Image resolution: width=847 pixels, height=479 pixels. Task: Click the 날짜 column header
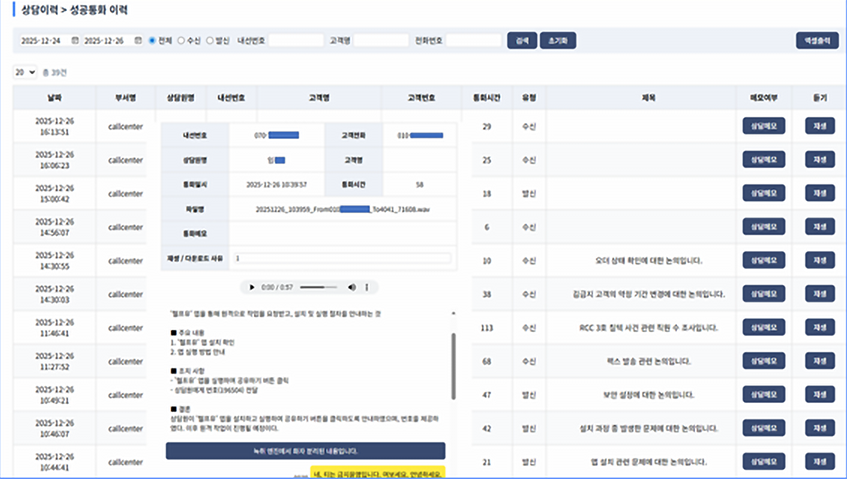pos(55,98)
